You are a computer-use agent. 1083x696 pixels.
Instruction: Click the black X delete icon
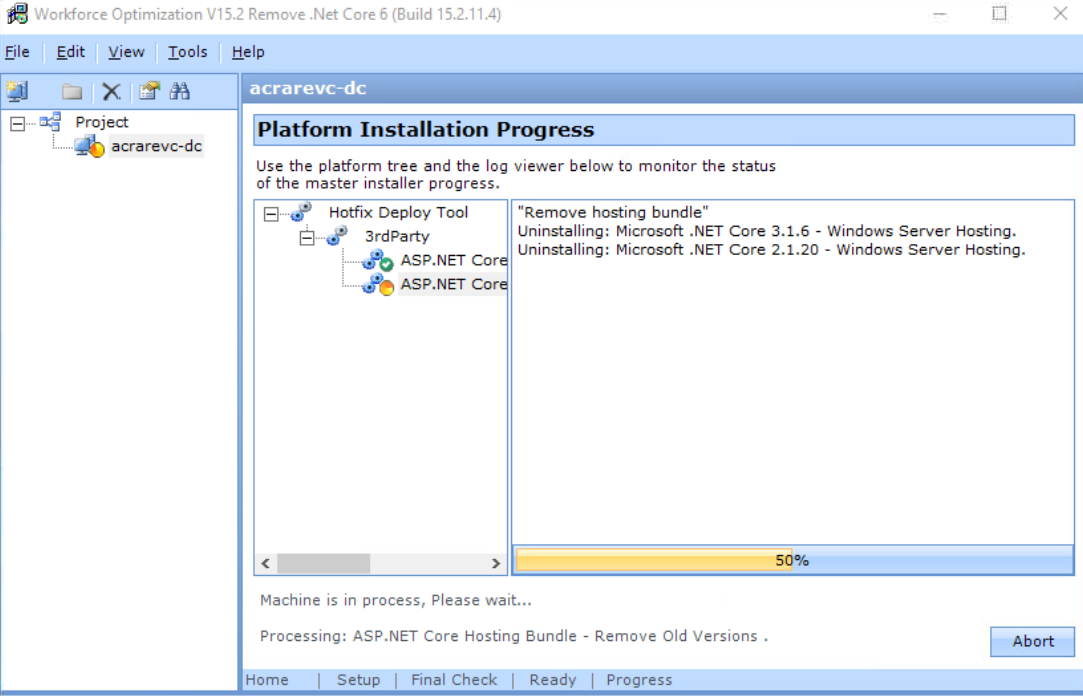pos(111,92)
